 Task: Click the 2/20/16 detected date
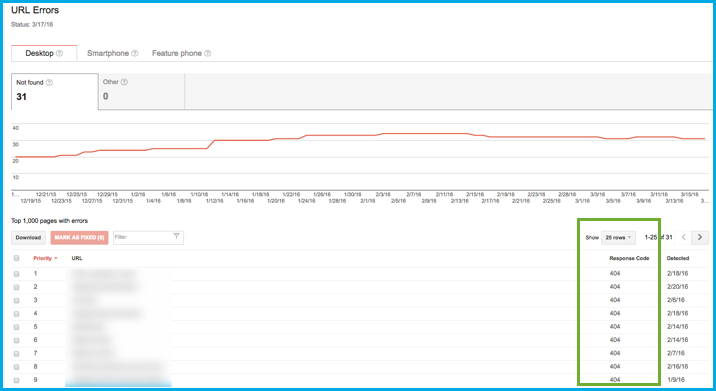click(x=677, y=287)
